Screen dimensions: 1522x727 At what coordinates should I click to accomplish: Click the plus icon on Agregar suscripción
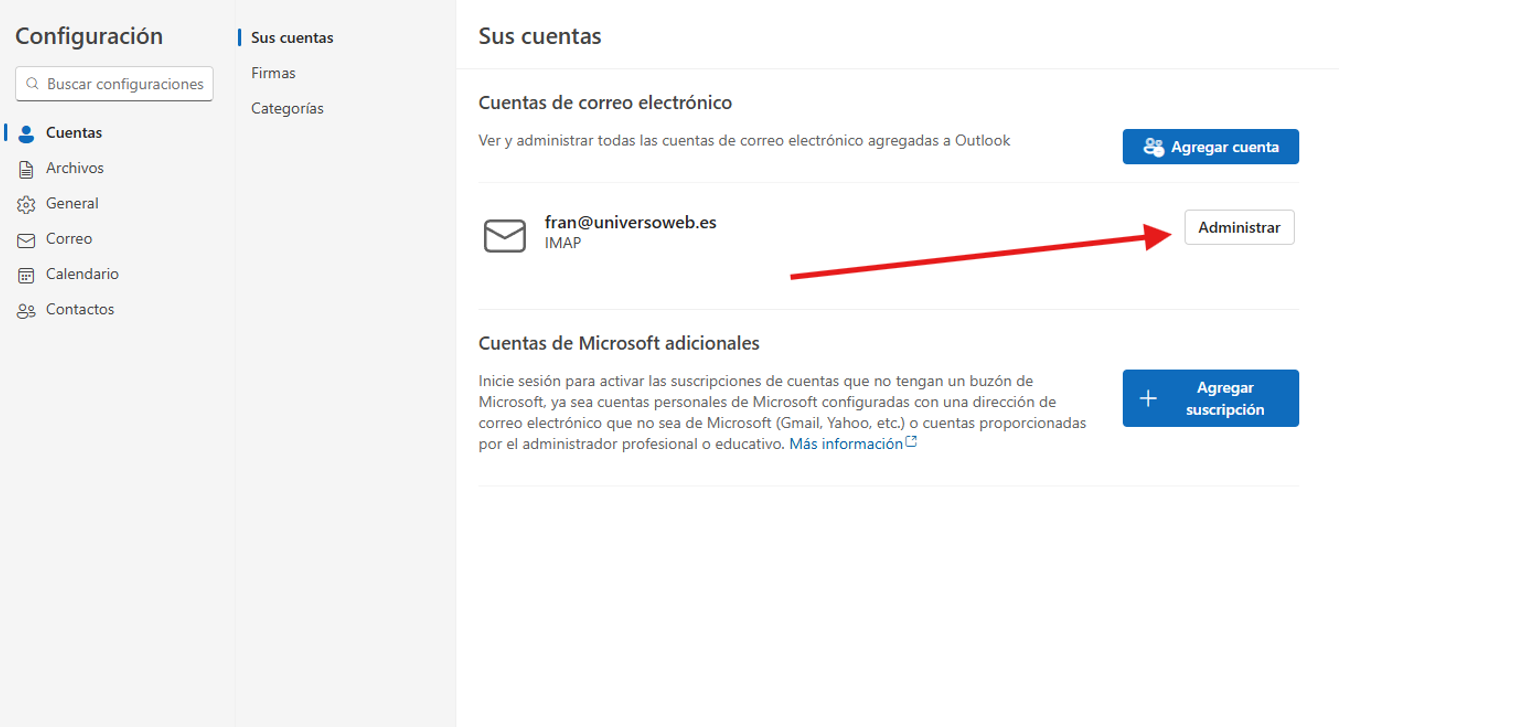point(1149,398)
